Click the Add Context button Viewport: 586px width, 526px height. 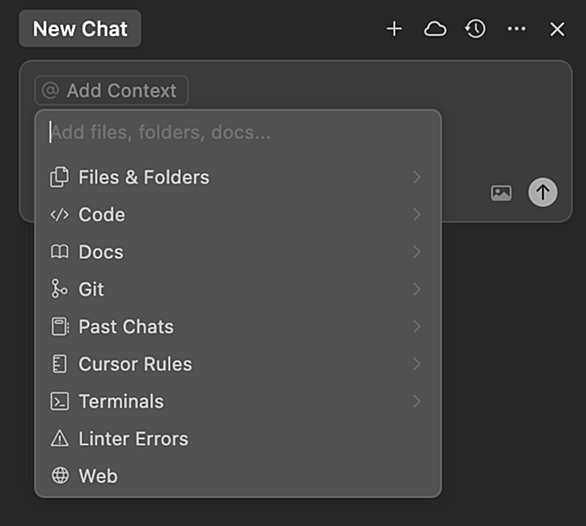[x=111, y=90]
